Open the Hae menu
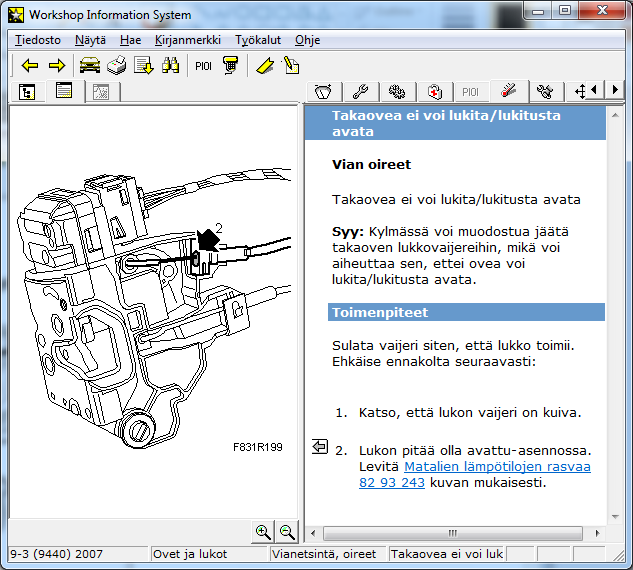The image size is (633, 570). [130, 40]
